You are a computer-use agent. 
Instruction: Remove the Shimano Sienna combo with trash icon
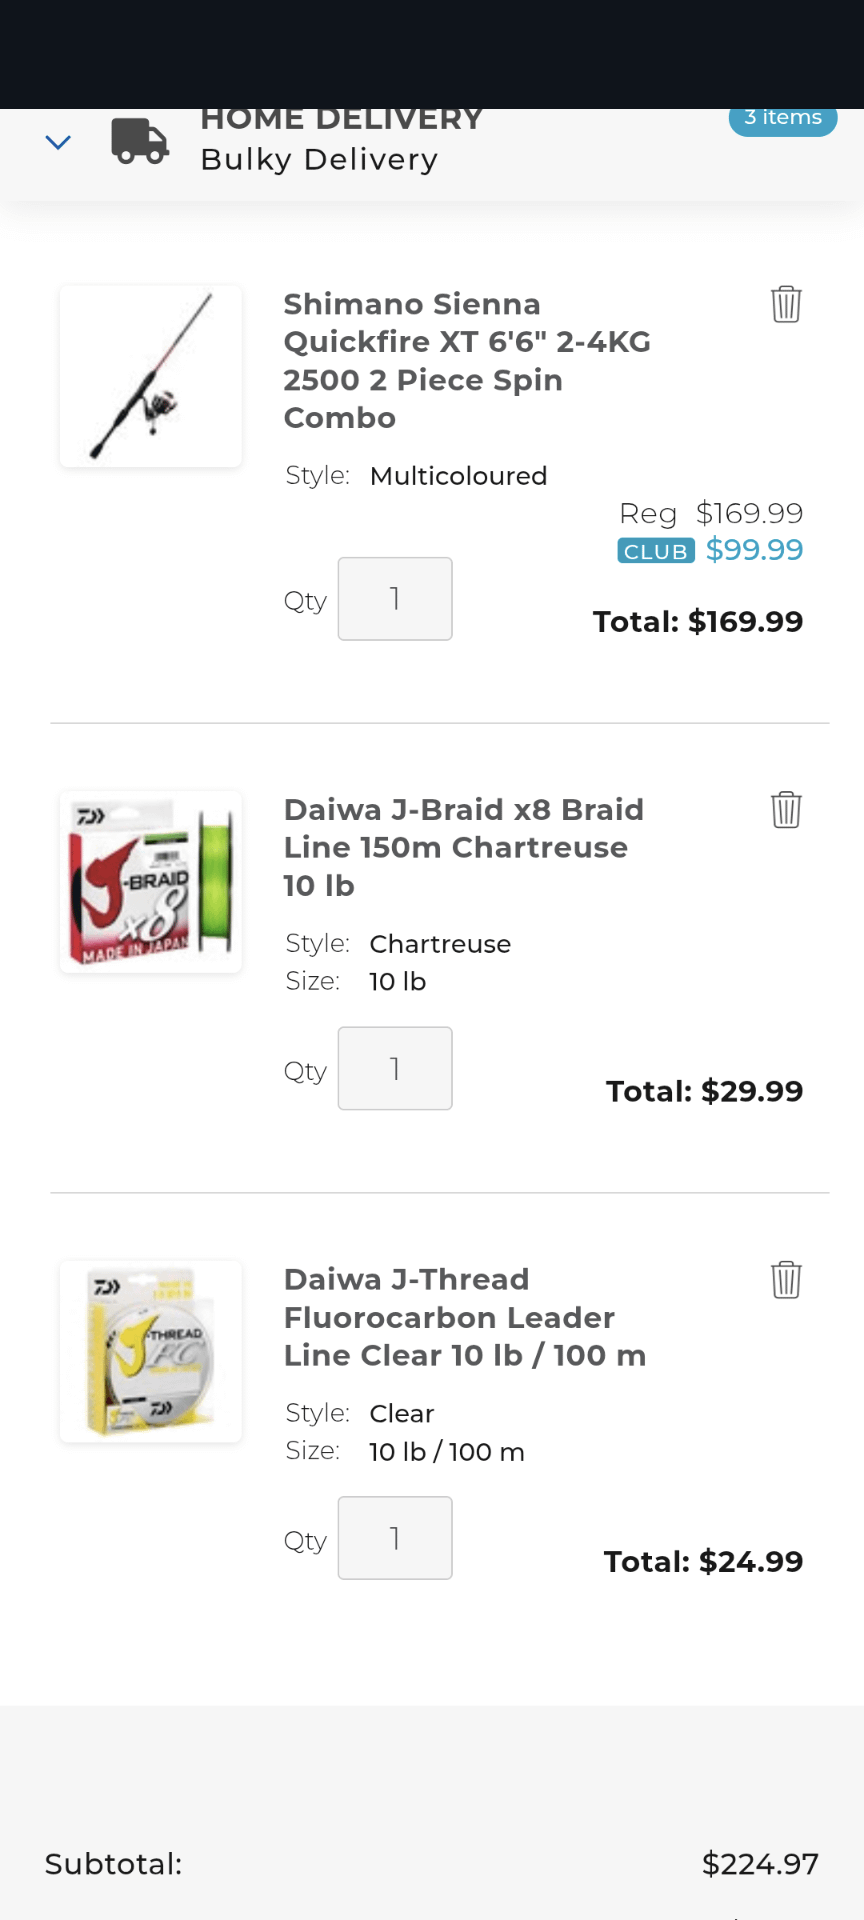(x=786, y=304)
